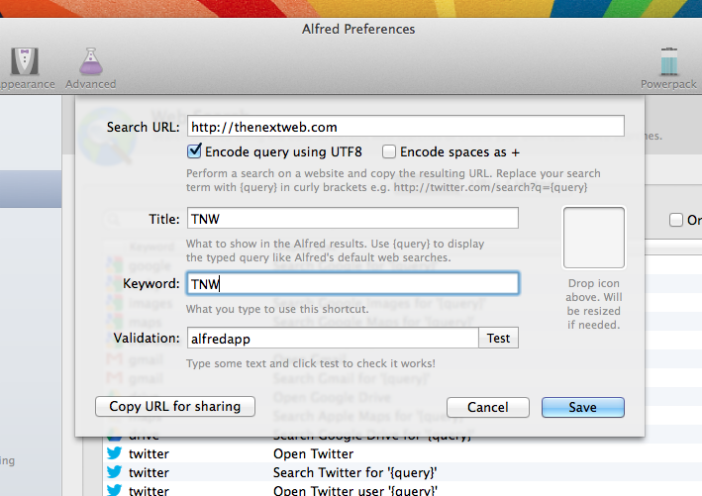Click the Alfred Preferences window title
702x496 pixels.
pos(358,29)
